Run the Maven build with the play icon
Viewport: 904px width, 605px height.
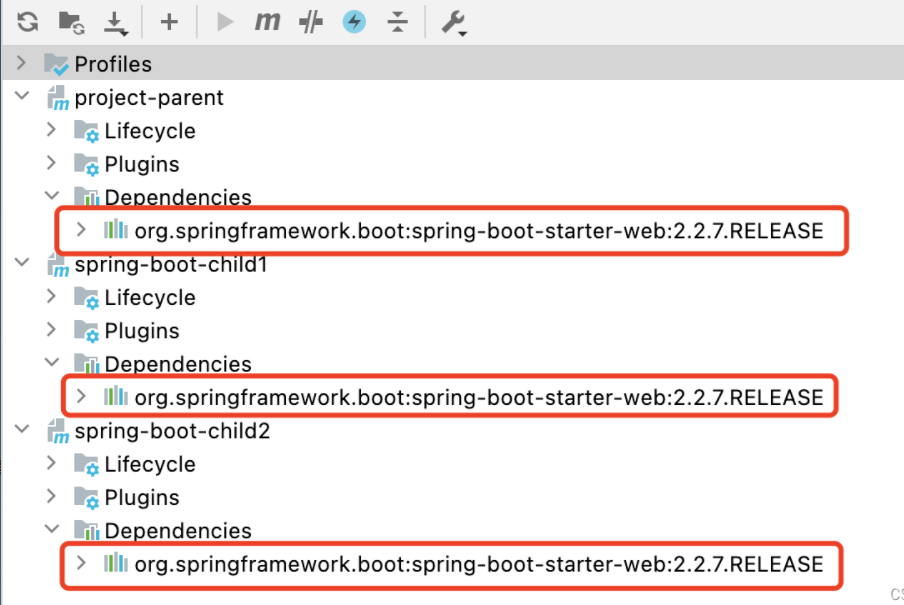tap(222, 23)
